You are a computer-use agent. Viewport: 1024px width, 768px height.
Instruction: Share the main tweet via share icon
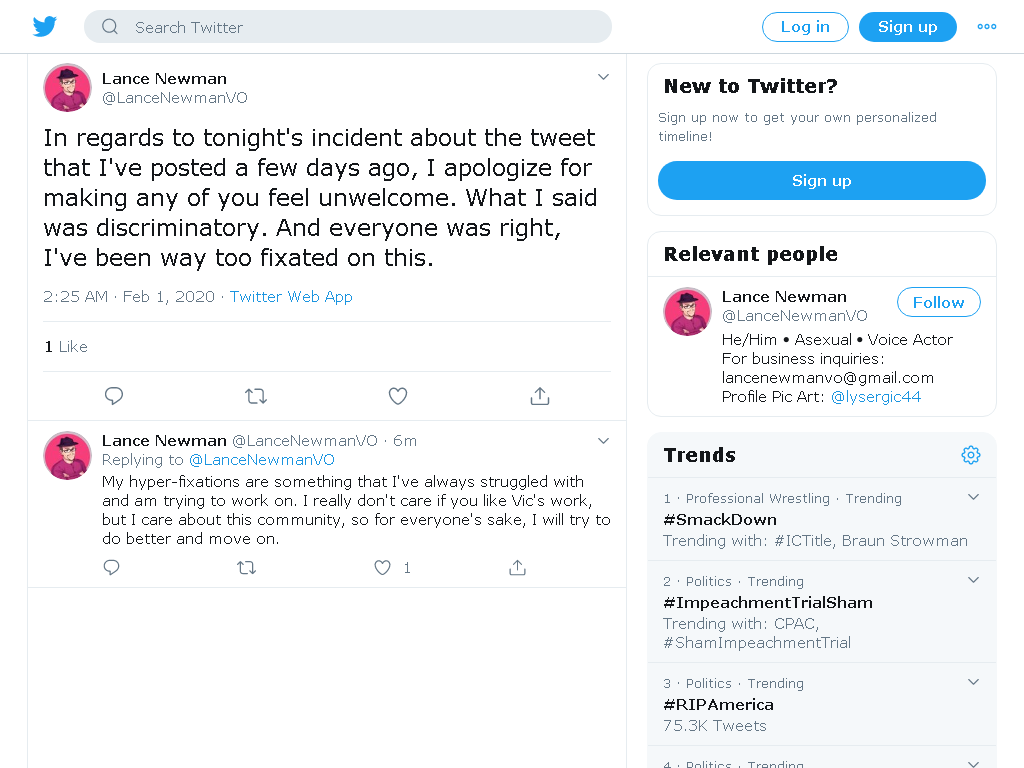pyautogui.click(x=540, y=396)
